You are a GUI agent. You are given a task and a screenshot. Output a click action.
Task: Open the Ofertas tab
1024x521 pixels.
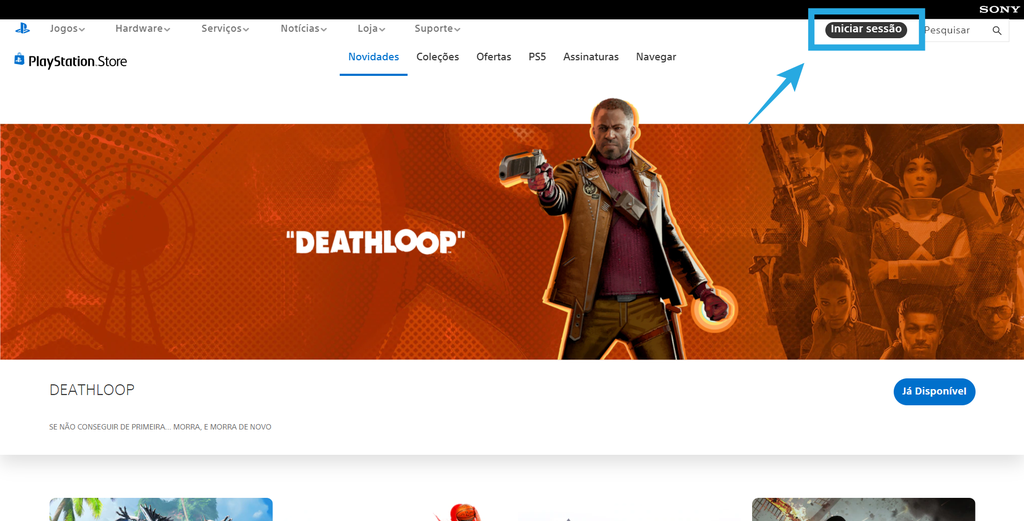(494, 57)
